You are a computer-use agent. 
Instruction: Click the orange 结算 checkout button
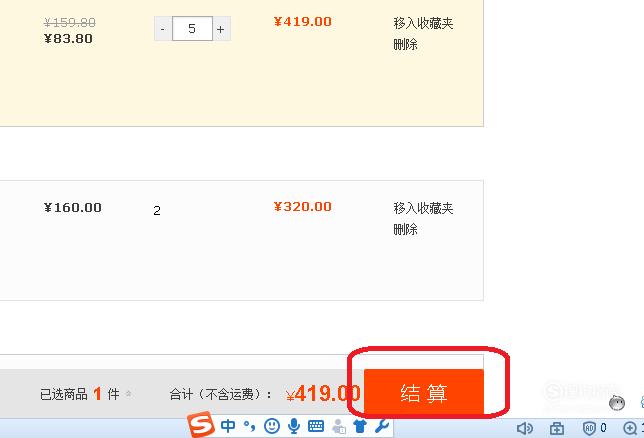pos(424,393)
